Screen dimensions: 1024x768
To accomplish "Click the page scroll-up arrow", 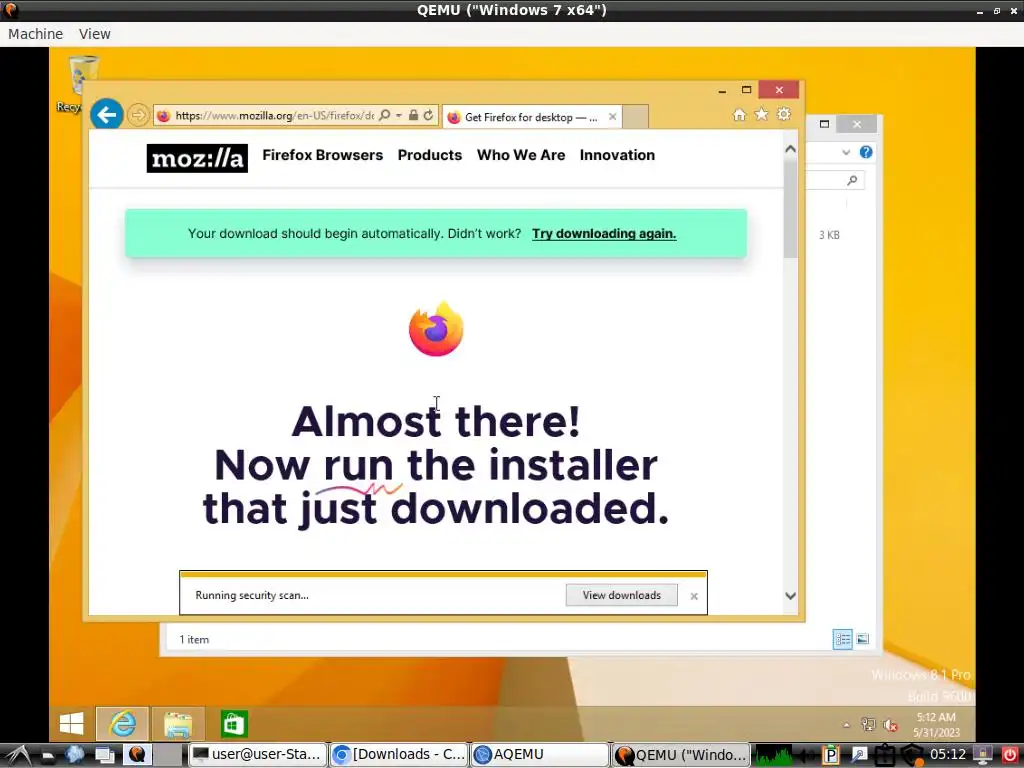I will (x=790, y=149).
